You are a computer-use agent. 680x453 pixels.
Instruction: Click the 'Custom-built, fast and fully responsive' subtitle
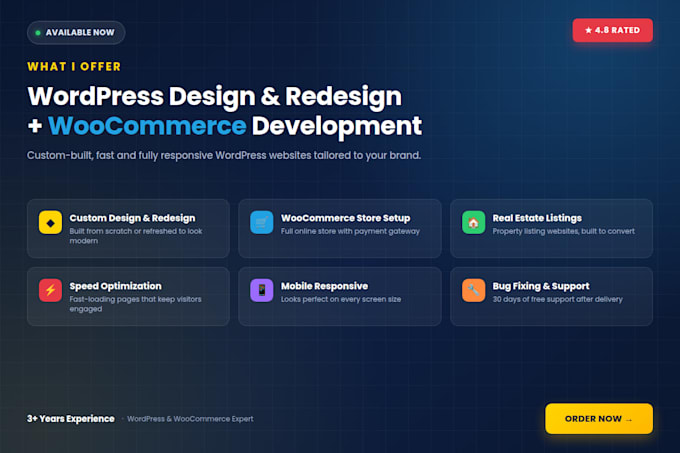tap(224, 155)
